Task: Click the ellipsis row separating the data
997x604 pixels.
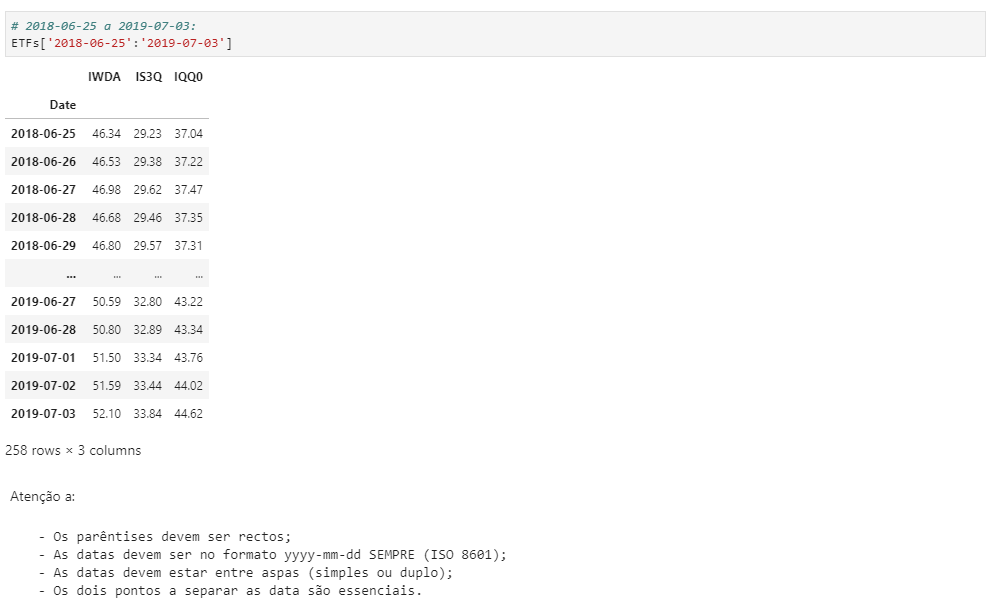Action: (70, 273)
